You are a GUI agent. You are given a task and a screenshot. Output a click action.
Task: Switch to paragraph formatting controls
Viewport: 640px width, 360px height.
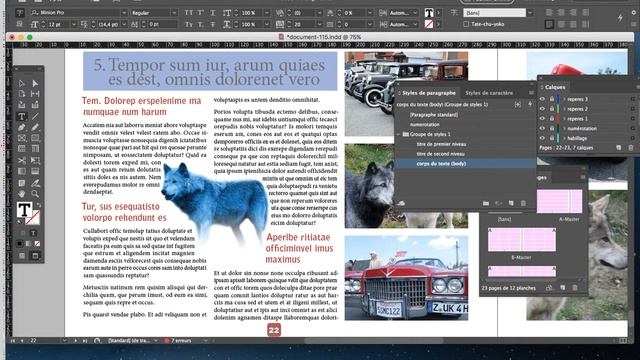[20, 24]
